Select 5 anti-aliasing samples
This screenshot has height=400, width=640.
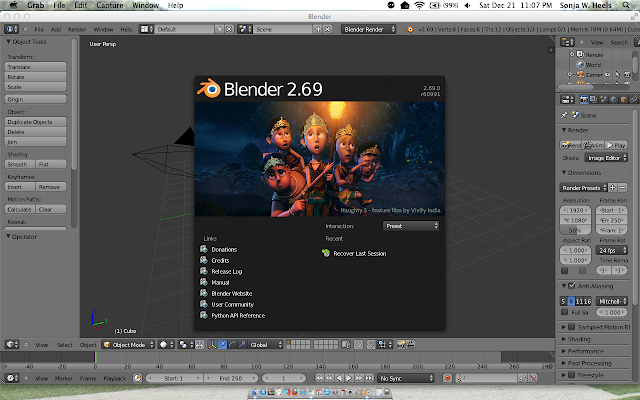(x=563, y=301)
